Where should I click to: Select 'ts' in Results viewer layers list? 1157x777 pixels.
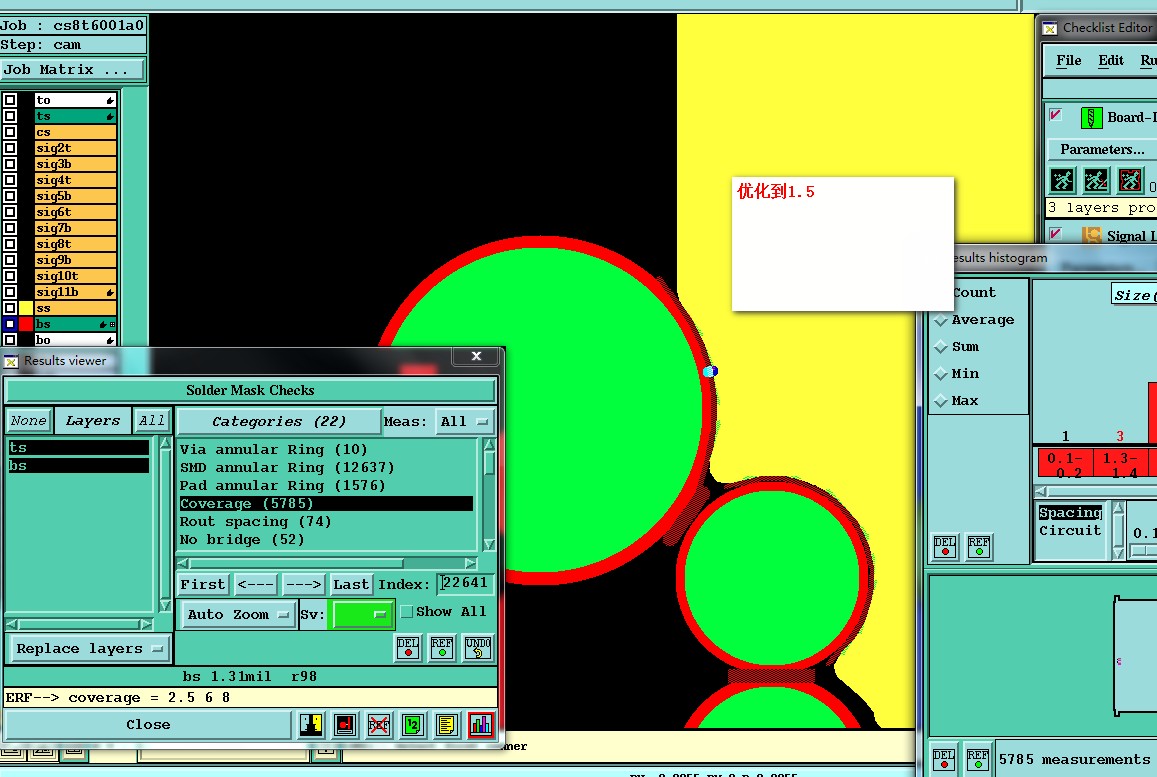point(79,447)
